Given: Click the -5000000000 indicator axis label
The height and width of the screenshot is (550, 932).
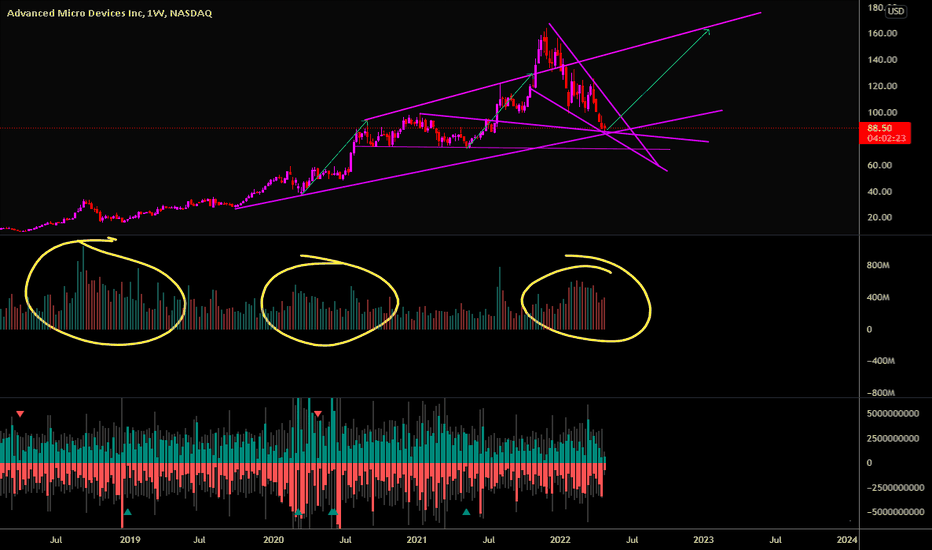Looking at the screenshot, I should (x=895, y=512).
